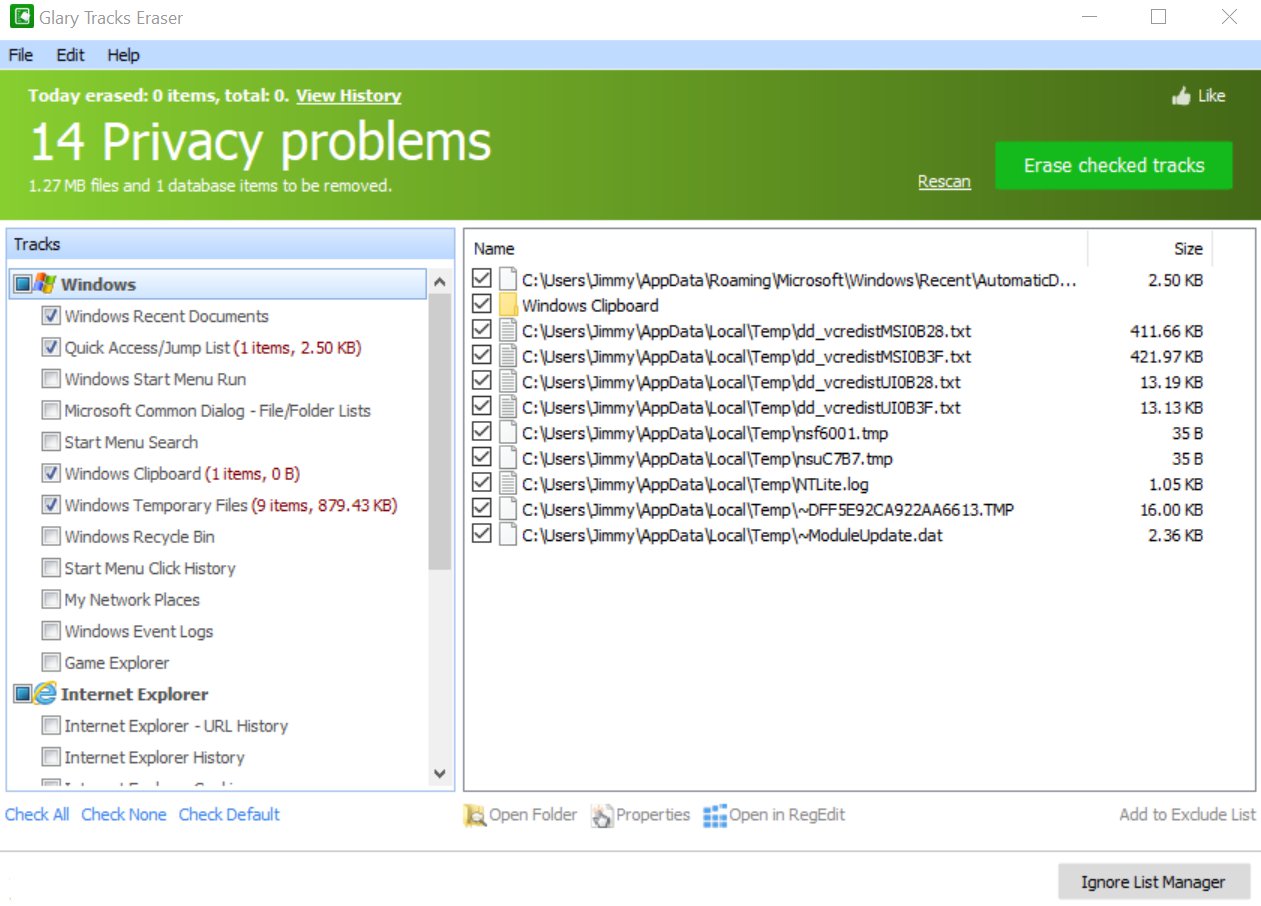Uncheck Windows Recent Documents
The width and height of the screenshot is (1261, 906).
(50, 316)
